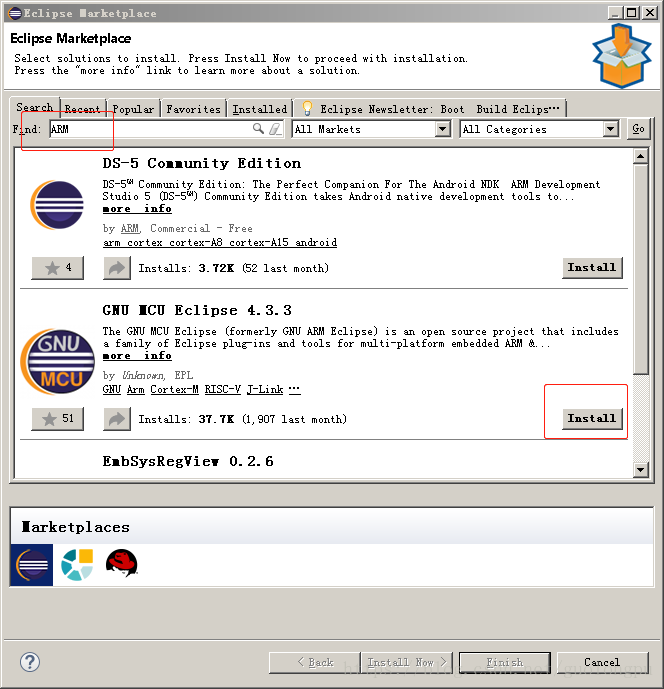
Task: Open the ARM provider link
Action: click(x=130, y=228)
